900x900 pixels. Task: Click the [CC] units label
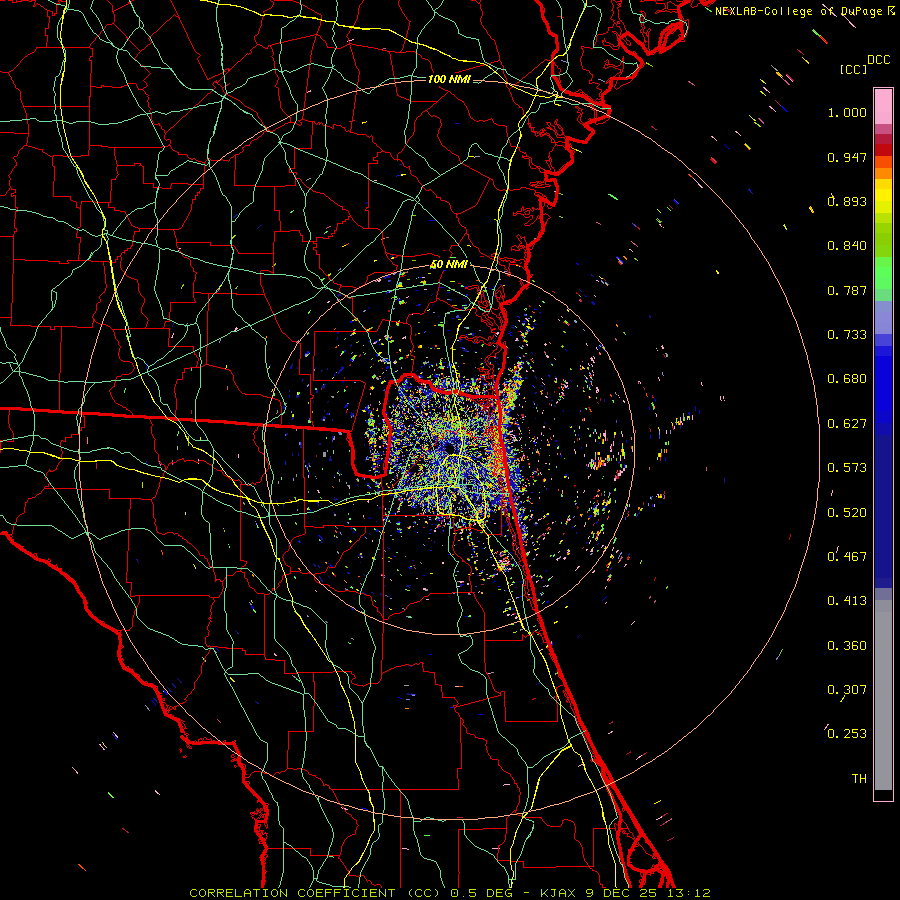point(853,69)
